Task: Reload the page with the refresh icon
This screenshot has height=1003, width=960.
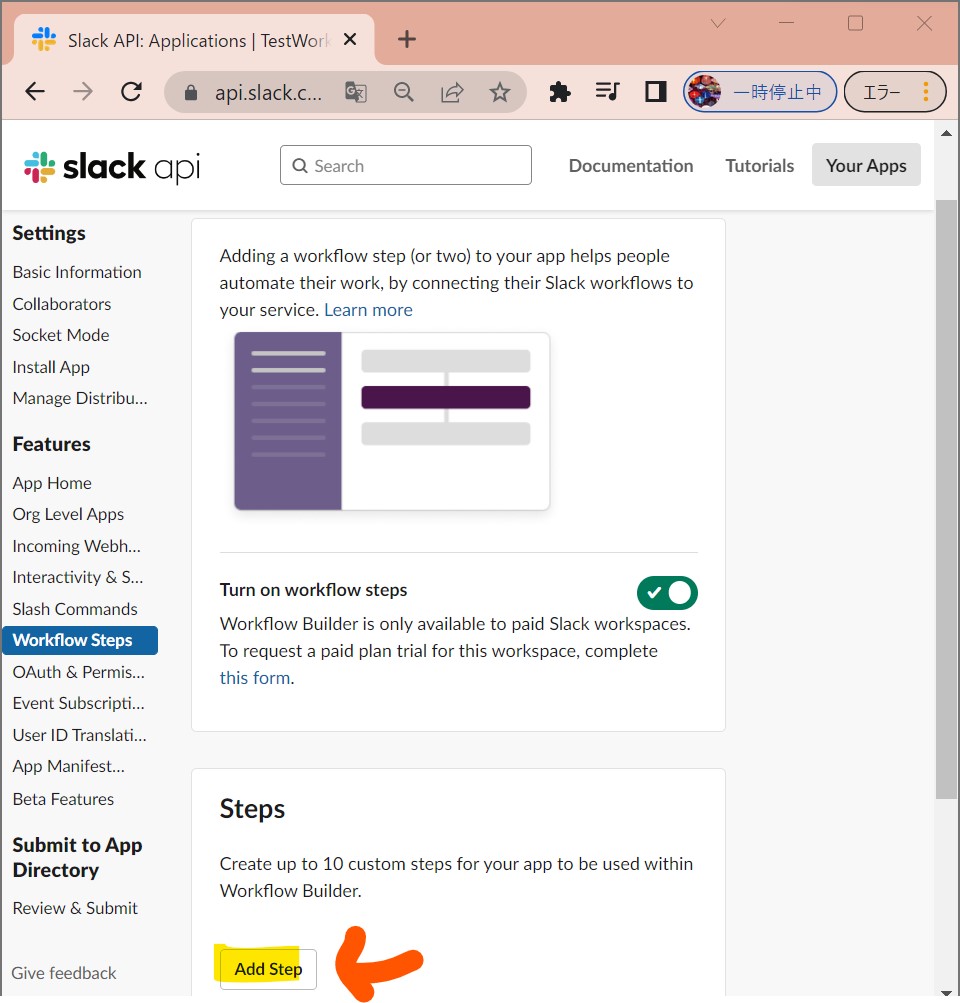Action: [x=131, y=92]
